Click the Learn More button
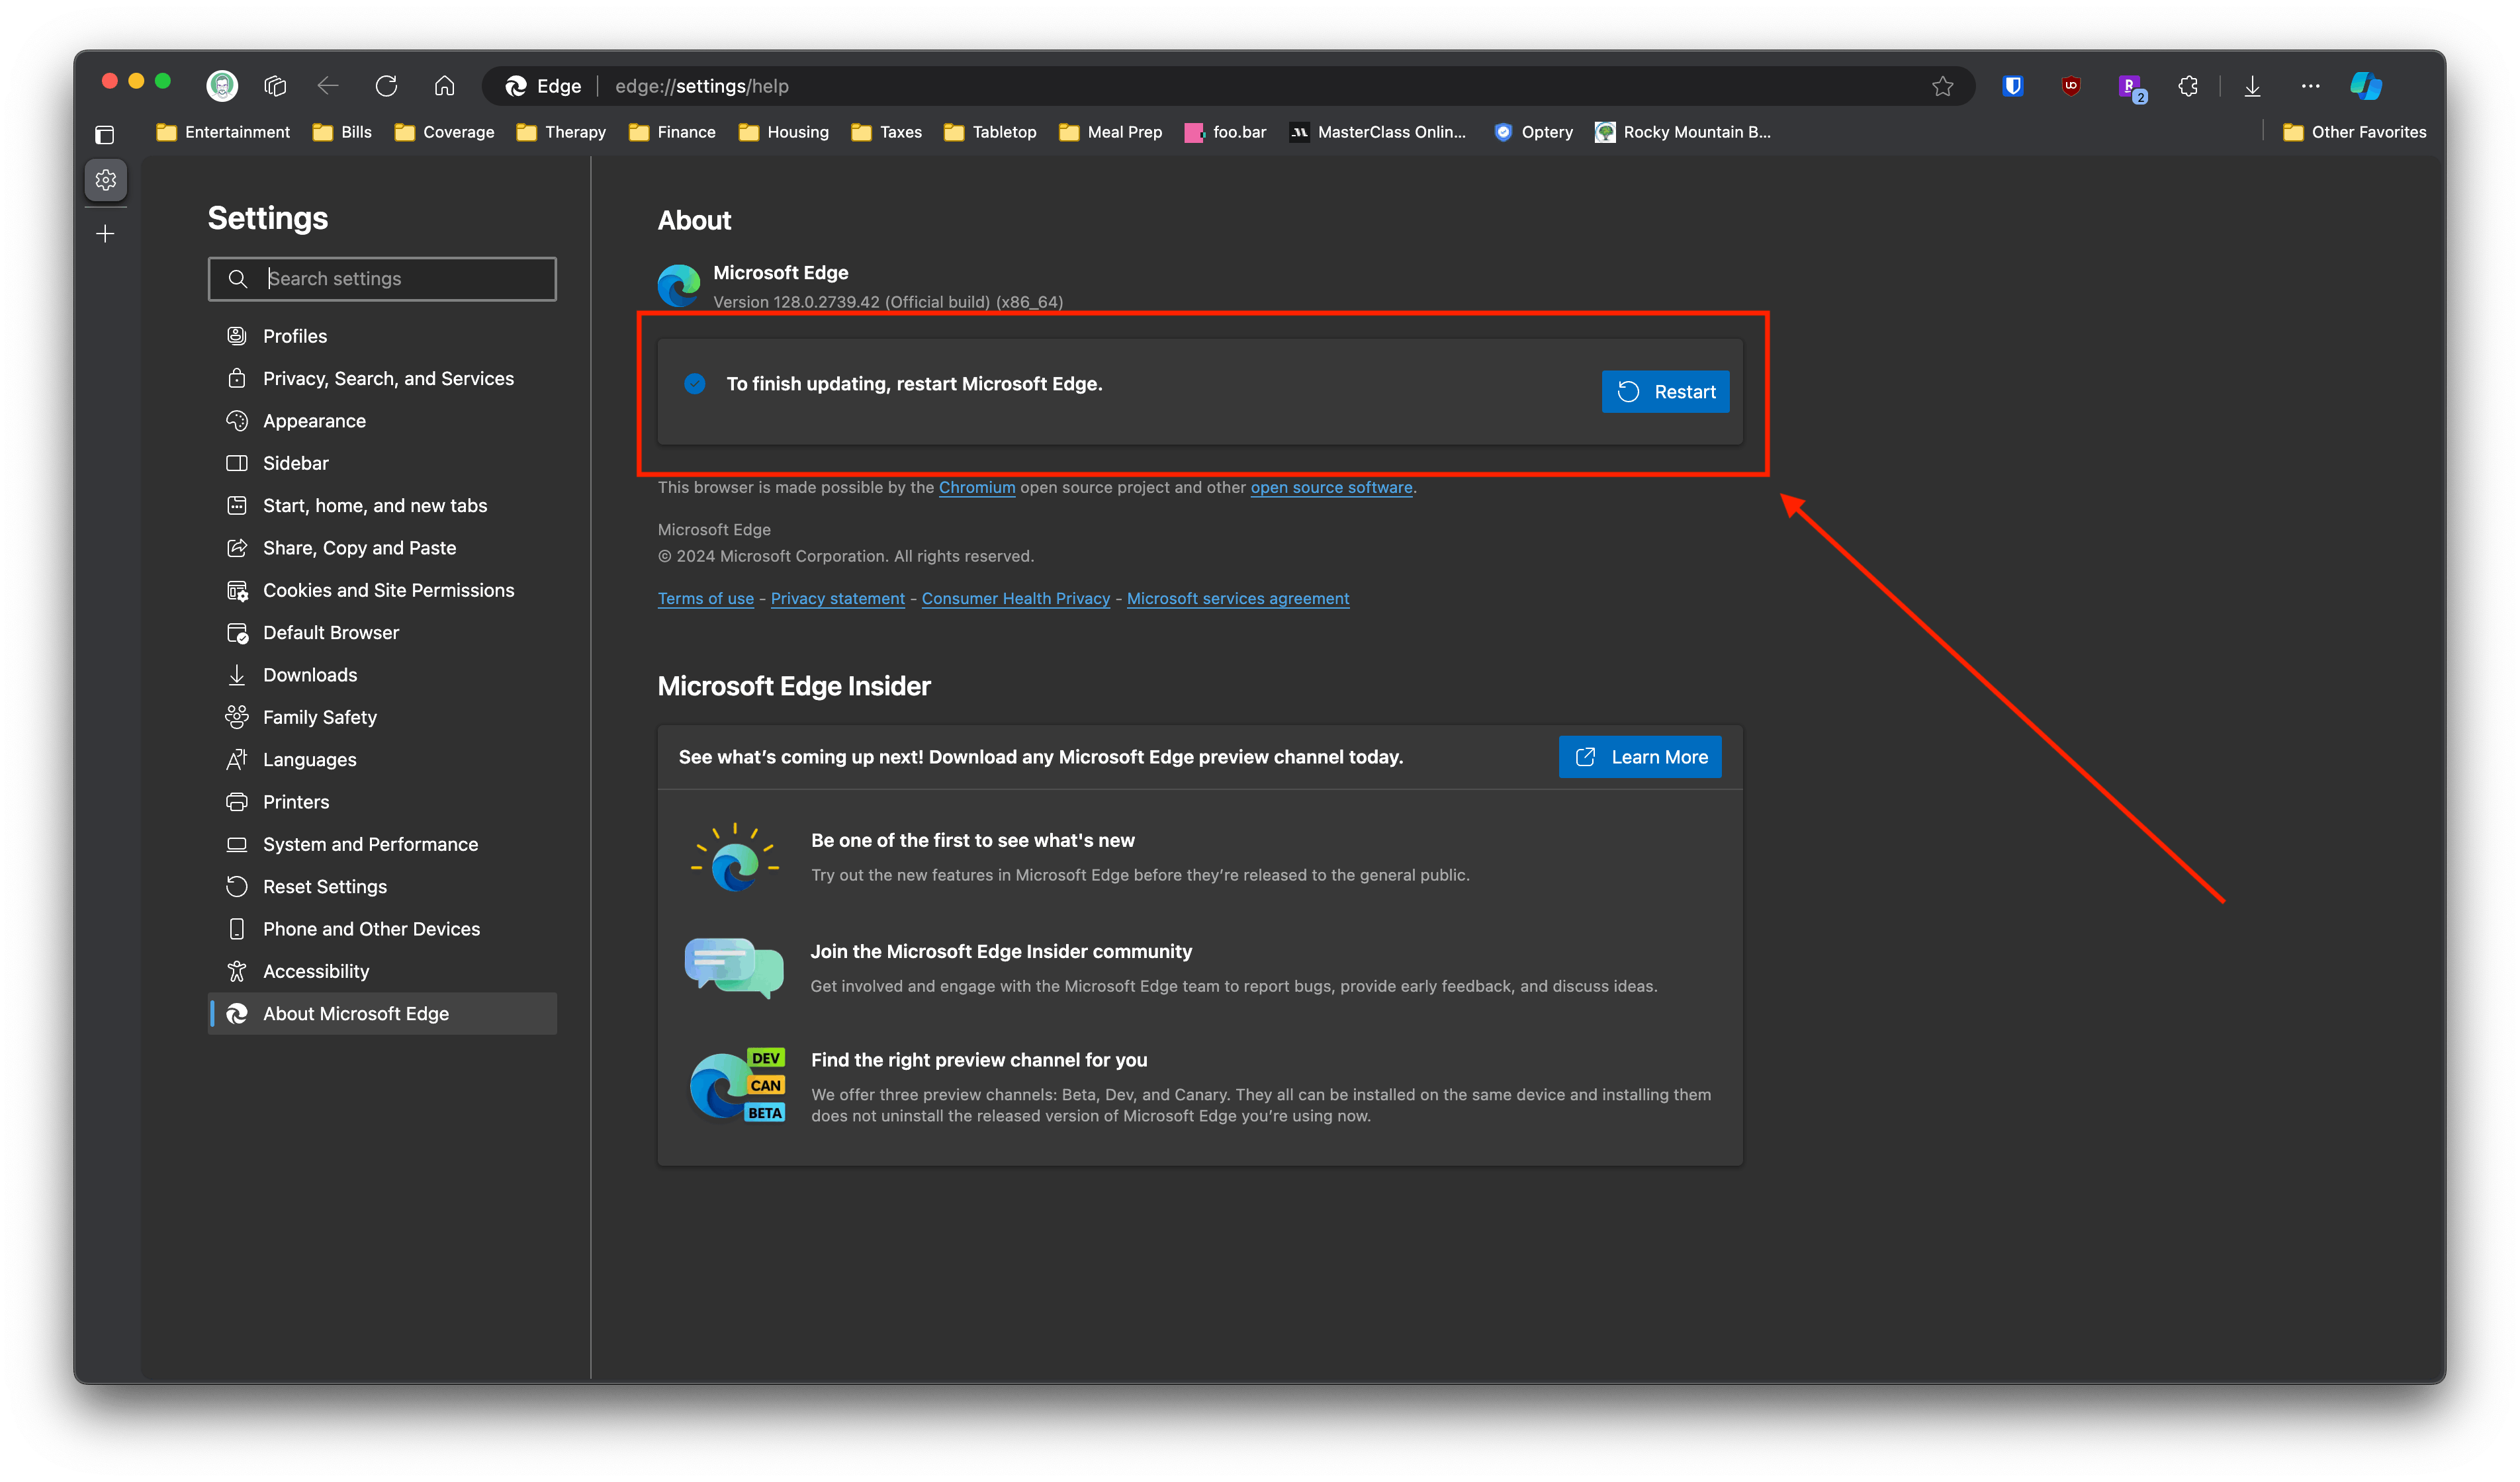 coord(1640,757)
